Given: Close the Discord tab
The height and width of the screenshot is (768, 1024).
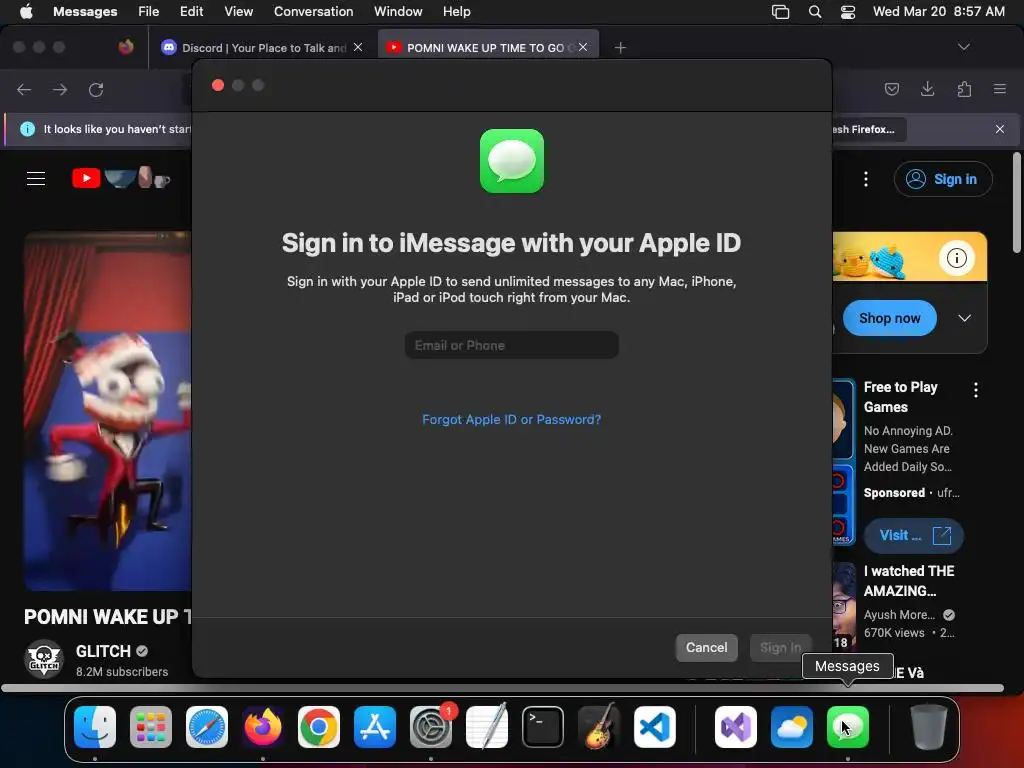Looking at the screenshot, I should pyautogui.click(x=358, y=47).
